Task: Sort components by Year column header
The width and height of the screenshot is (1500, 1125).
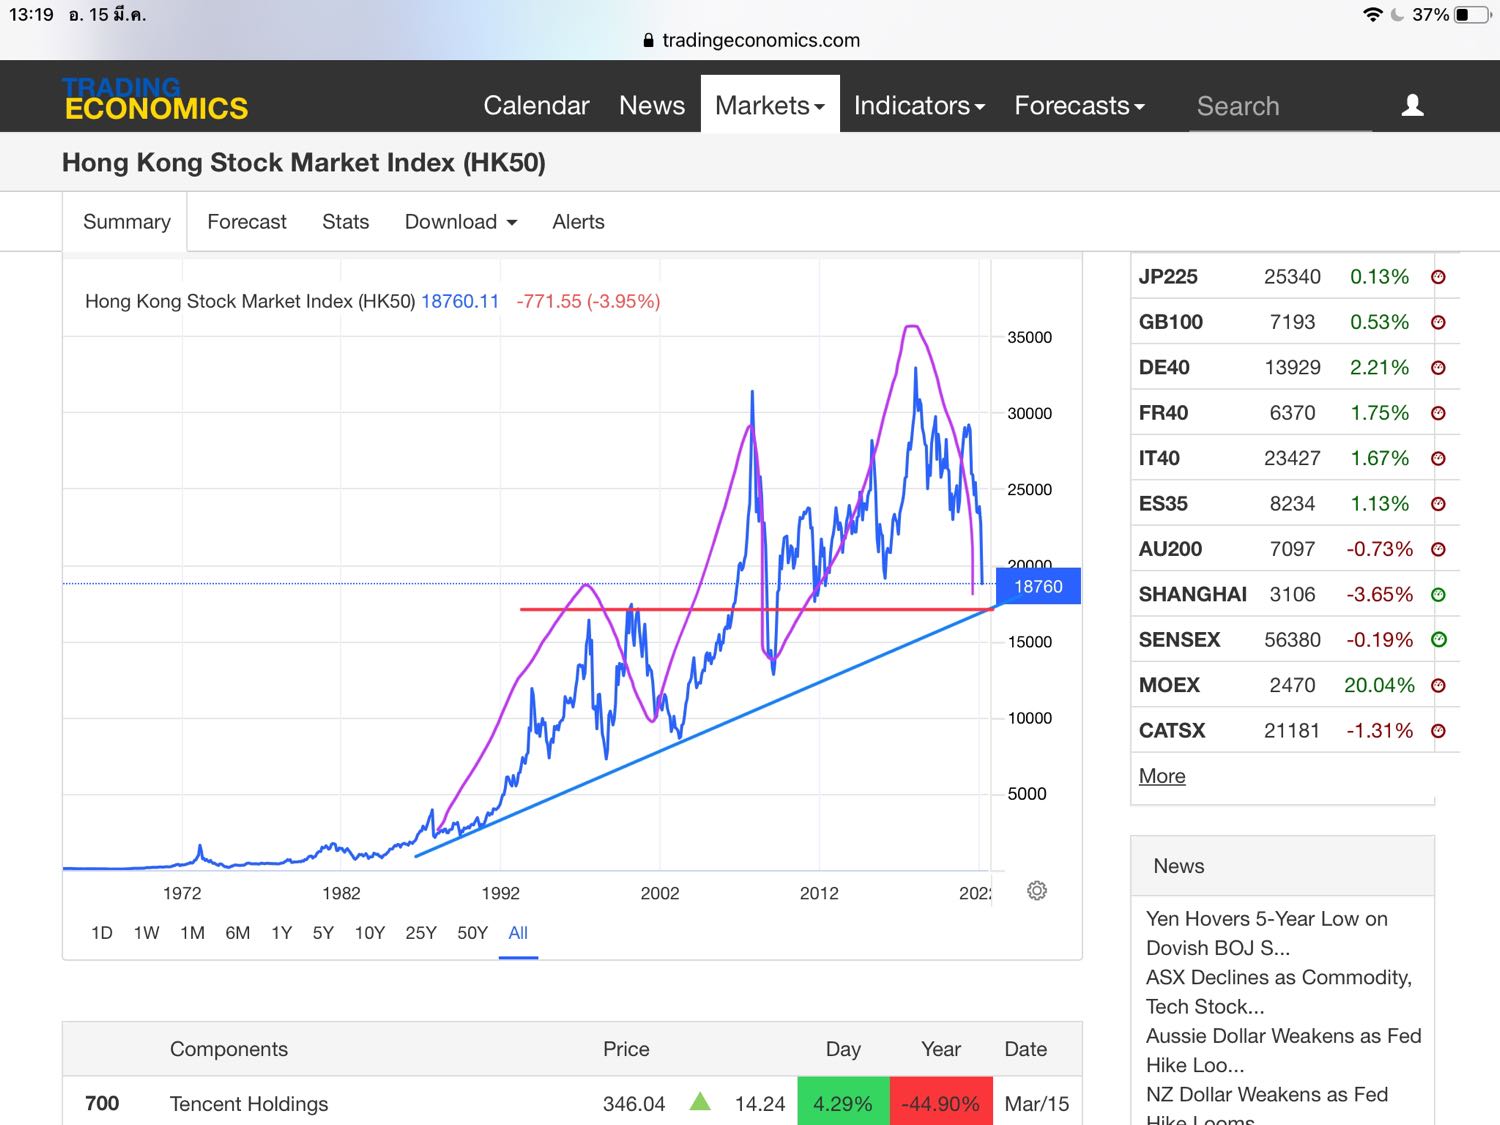Action: [x=941, y=1049]
